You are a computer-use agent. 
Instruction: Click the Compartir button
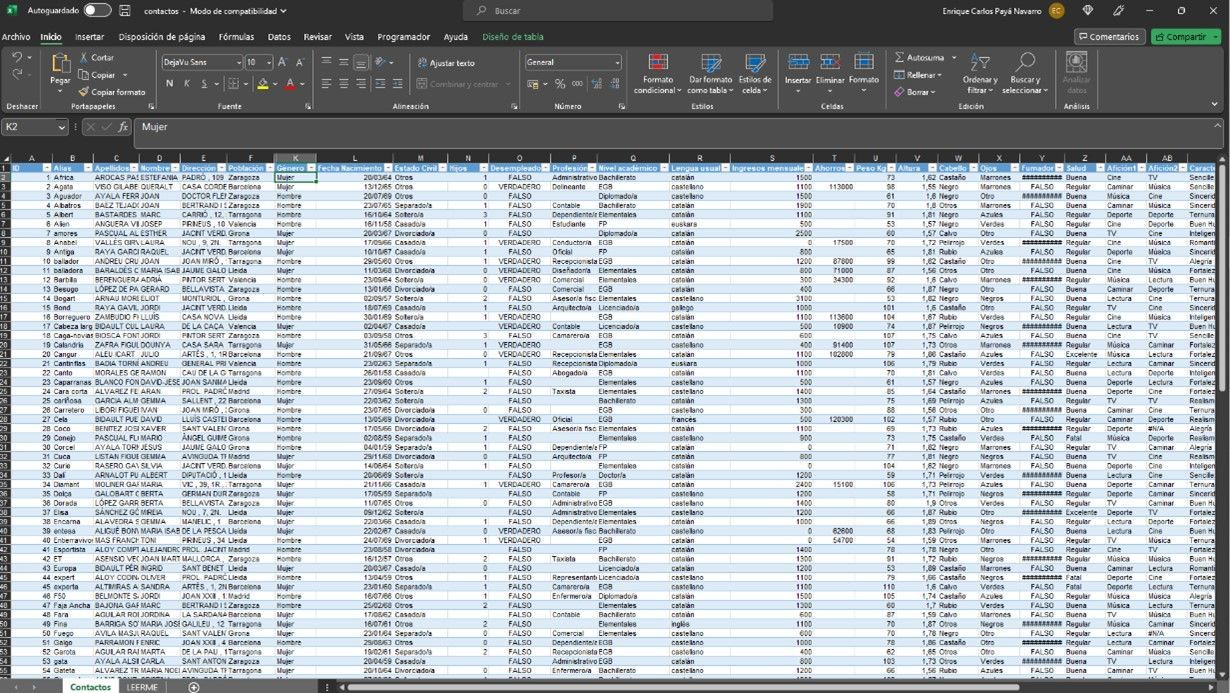[x=1186, y=37]
